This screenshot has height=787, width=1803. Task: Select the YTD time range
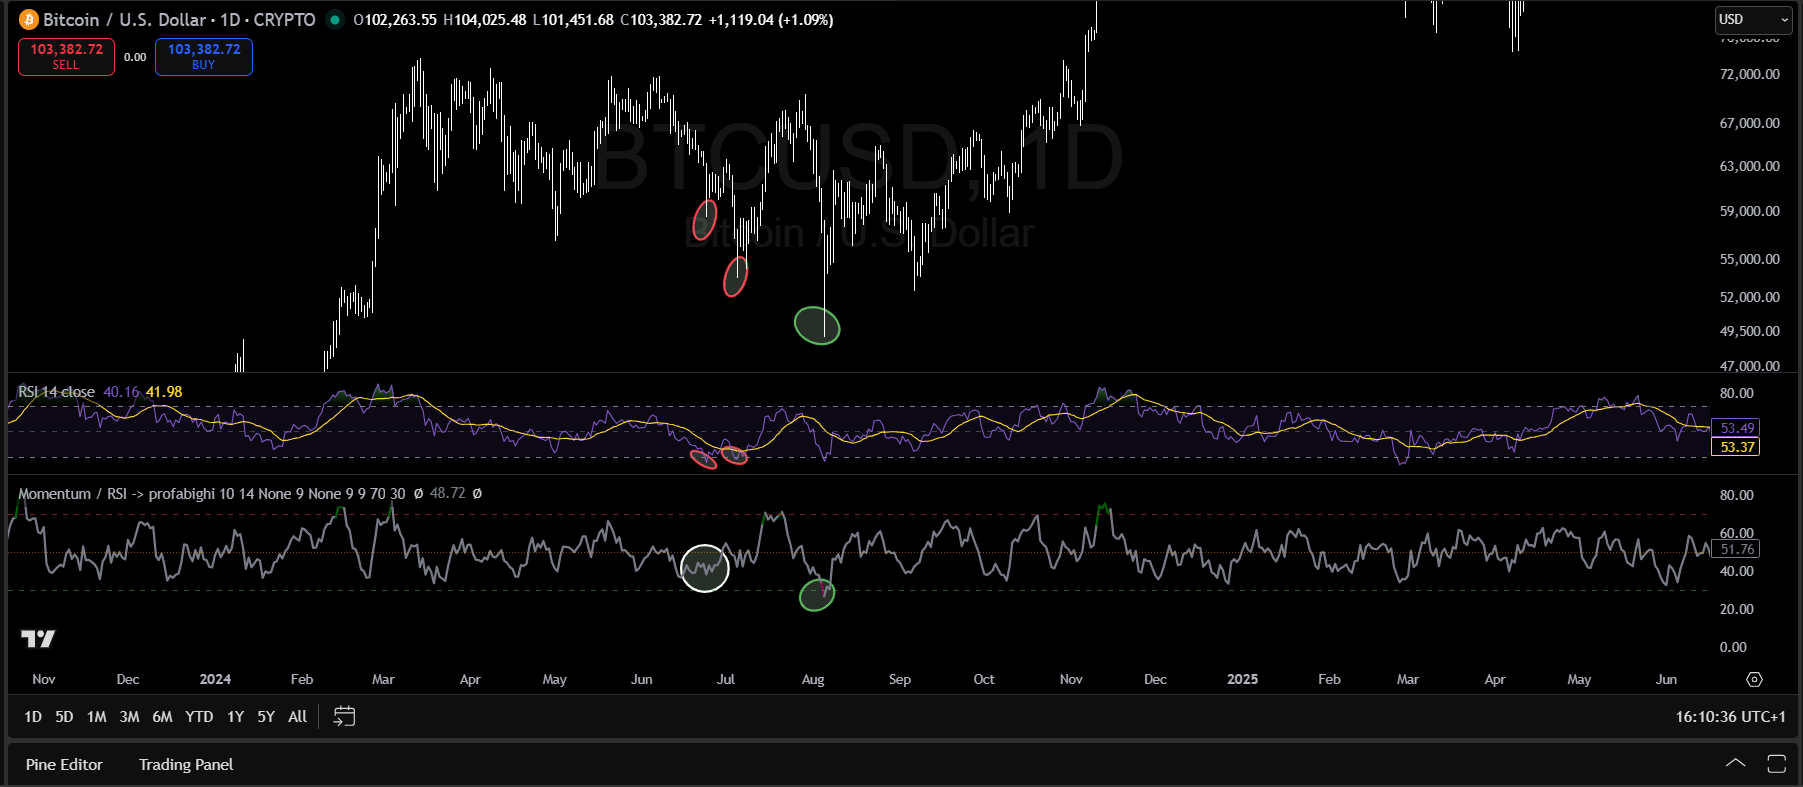[199, 716]
